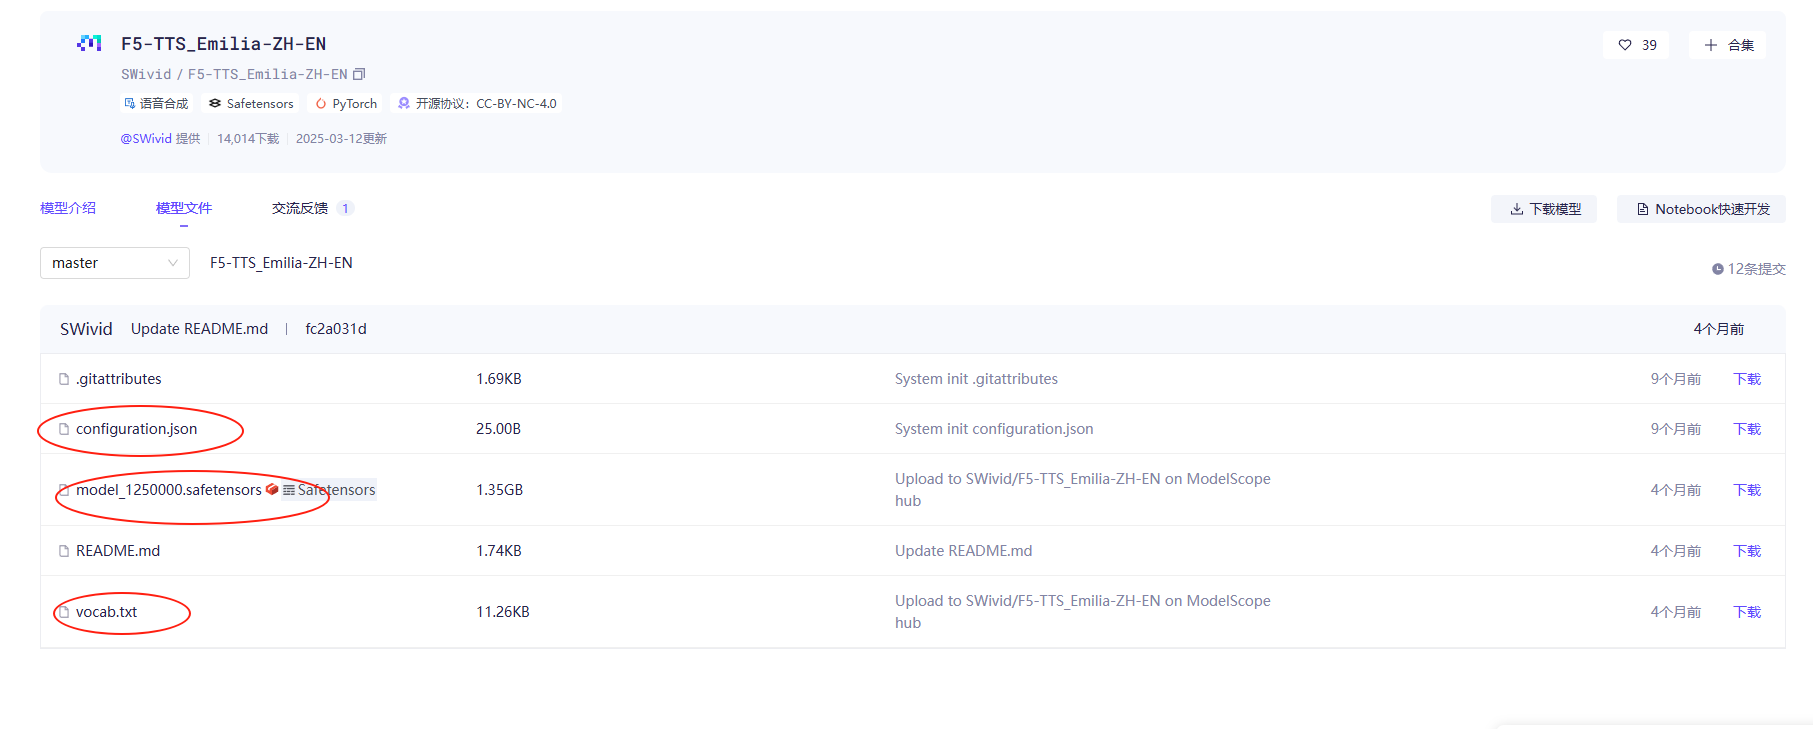
Task: Switch to the 模型文件 tab
Action: (184, 208)
